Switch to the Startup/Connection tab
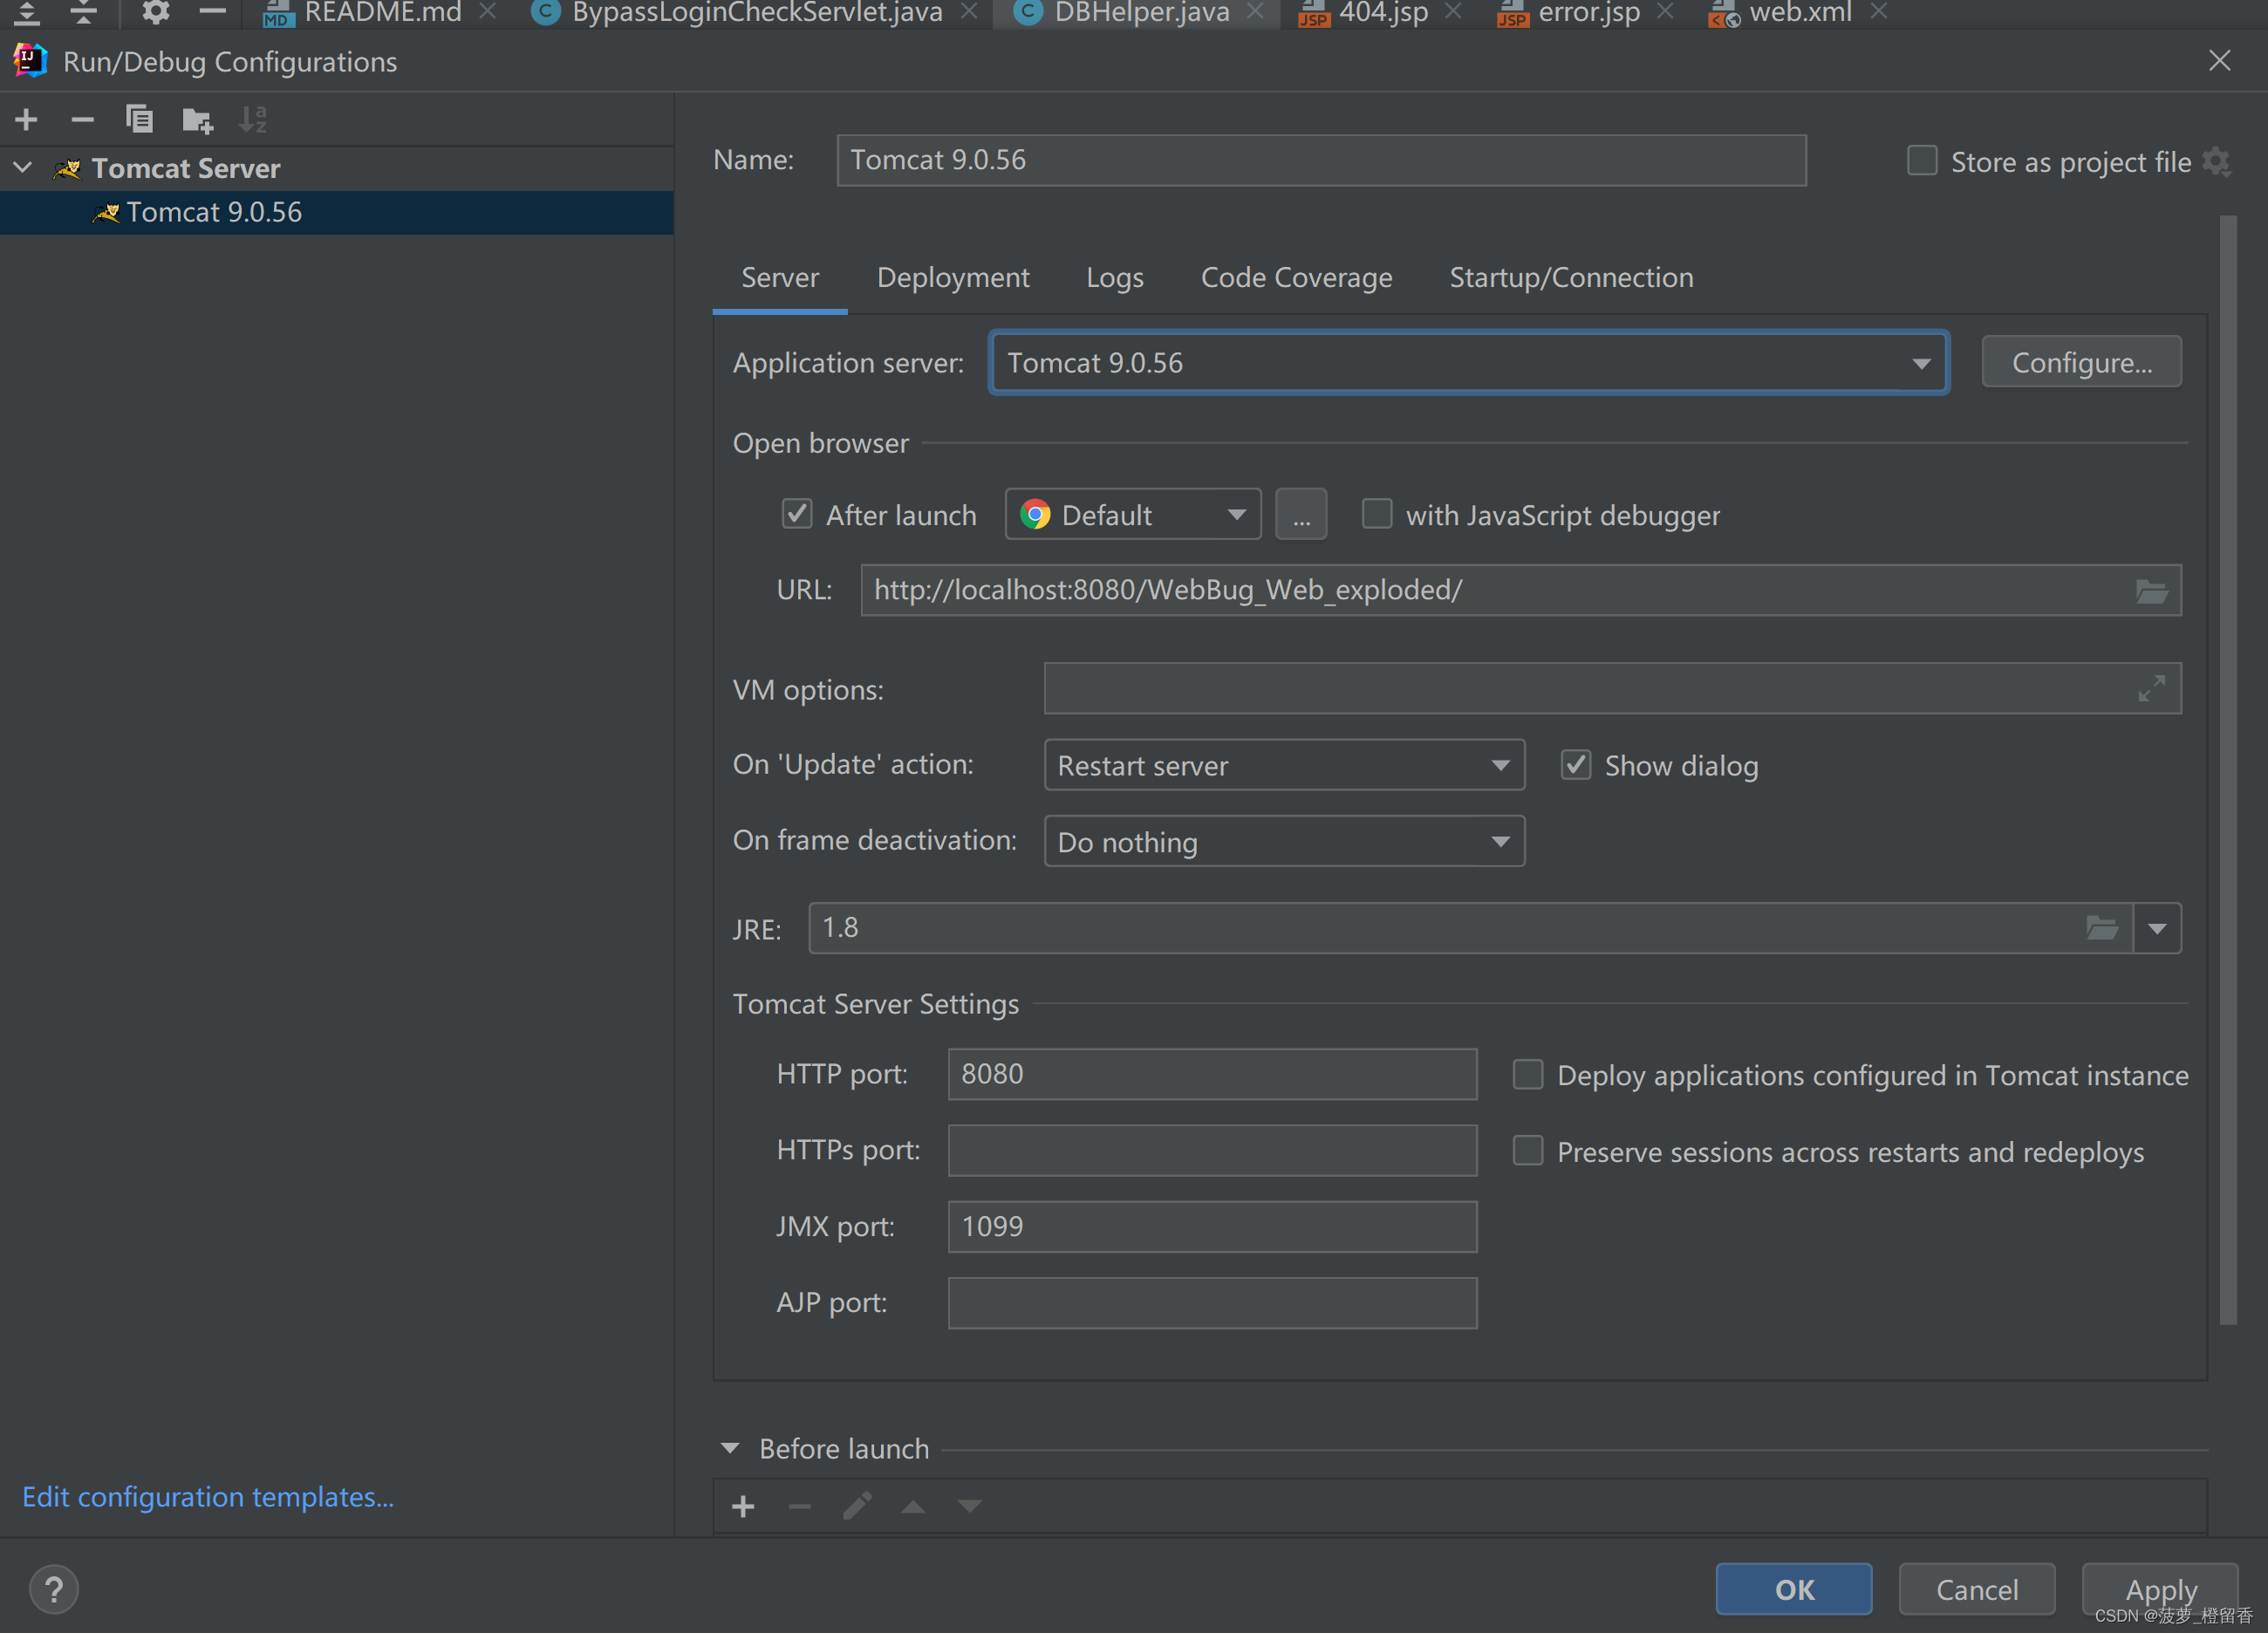The image size is (2268, 1633). tap(1571, 278)
